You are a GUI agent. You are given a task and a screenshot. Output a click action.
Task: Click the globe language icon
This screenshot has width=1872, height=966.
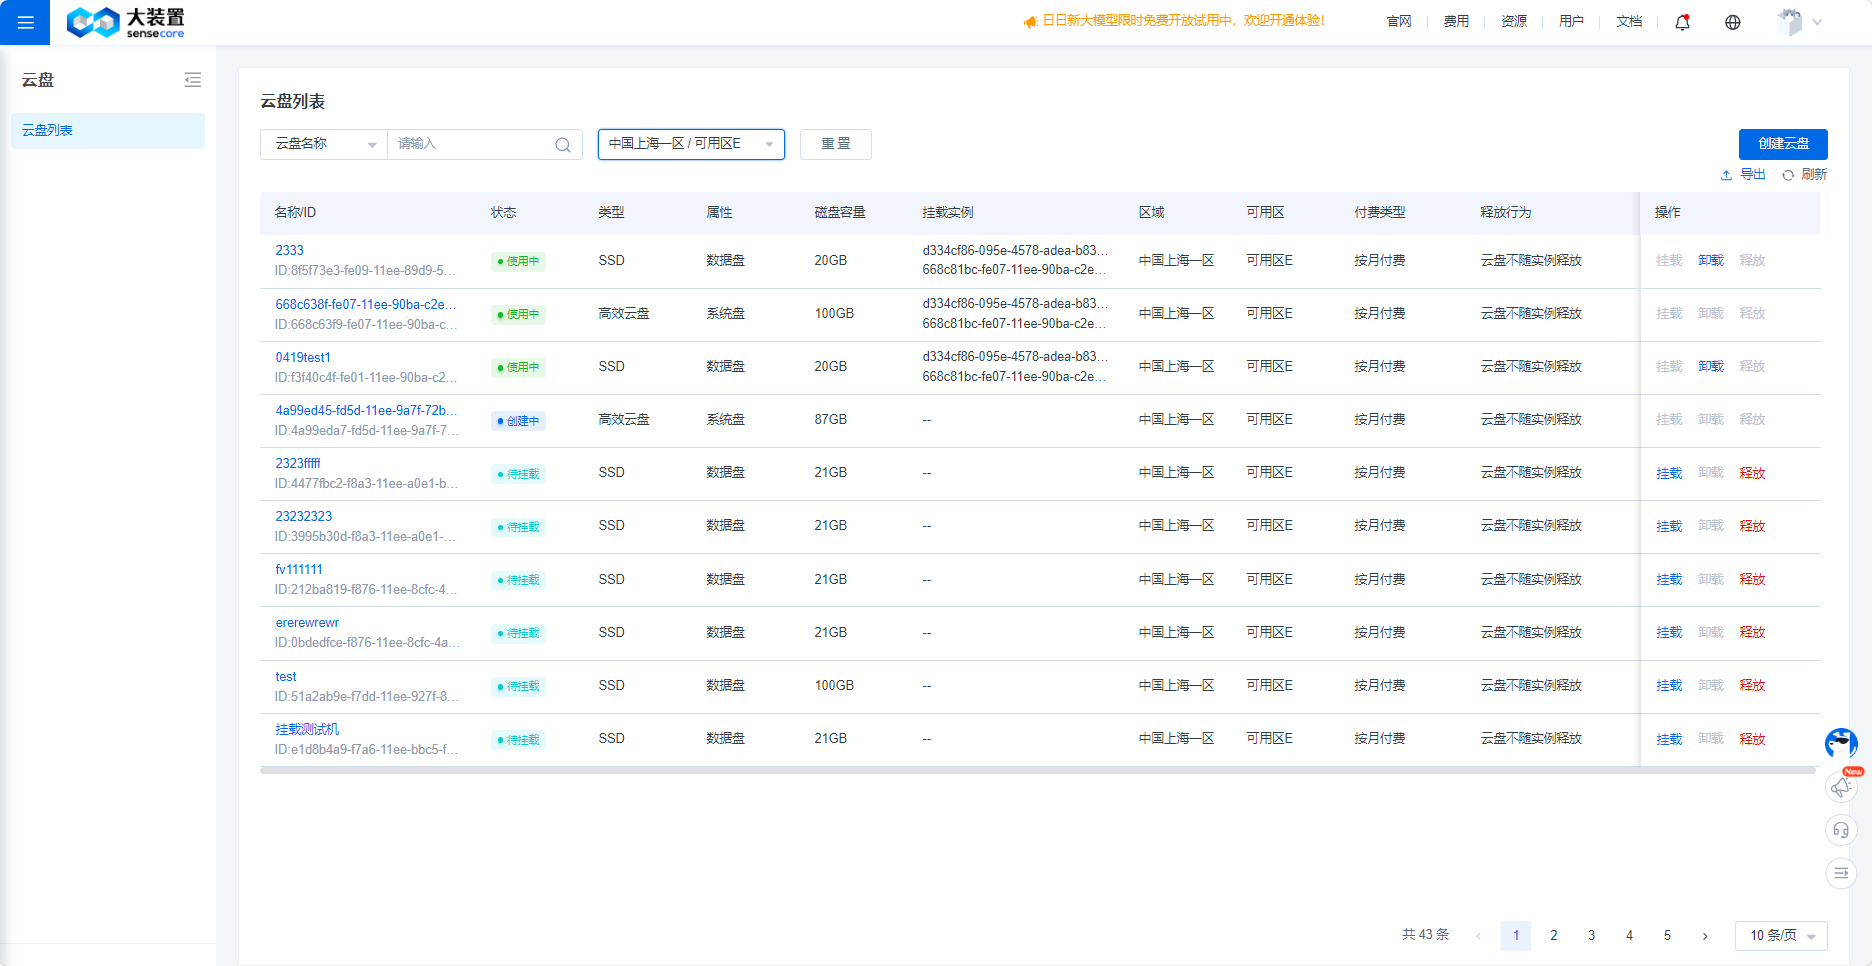click(1732, 22)
